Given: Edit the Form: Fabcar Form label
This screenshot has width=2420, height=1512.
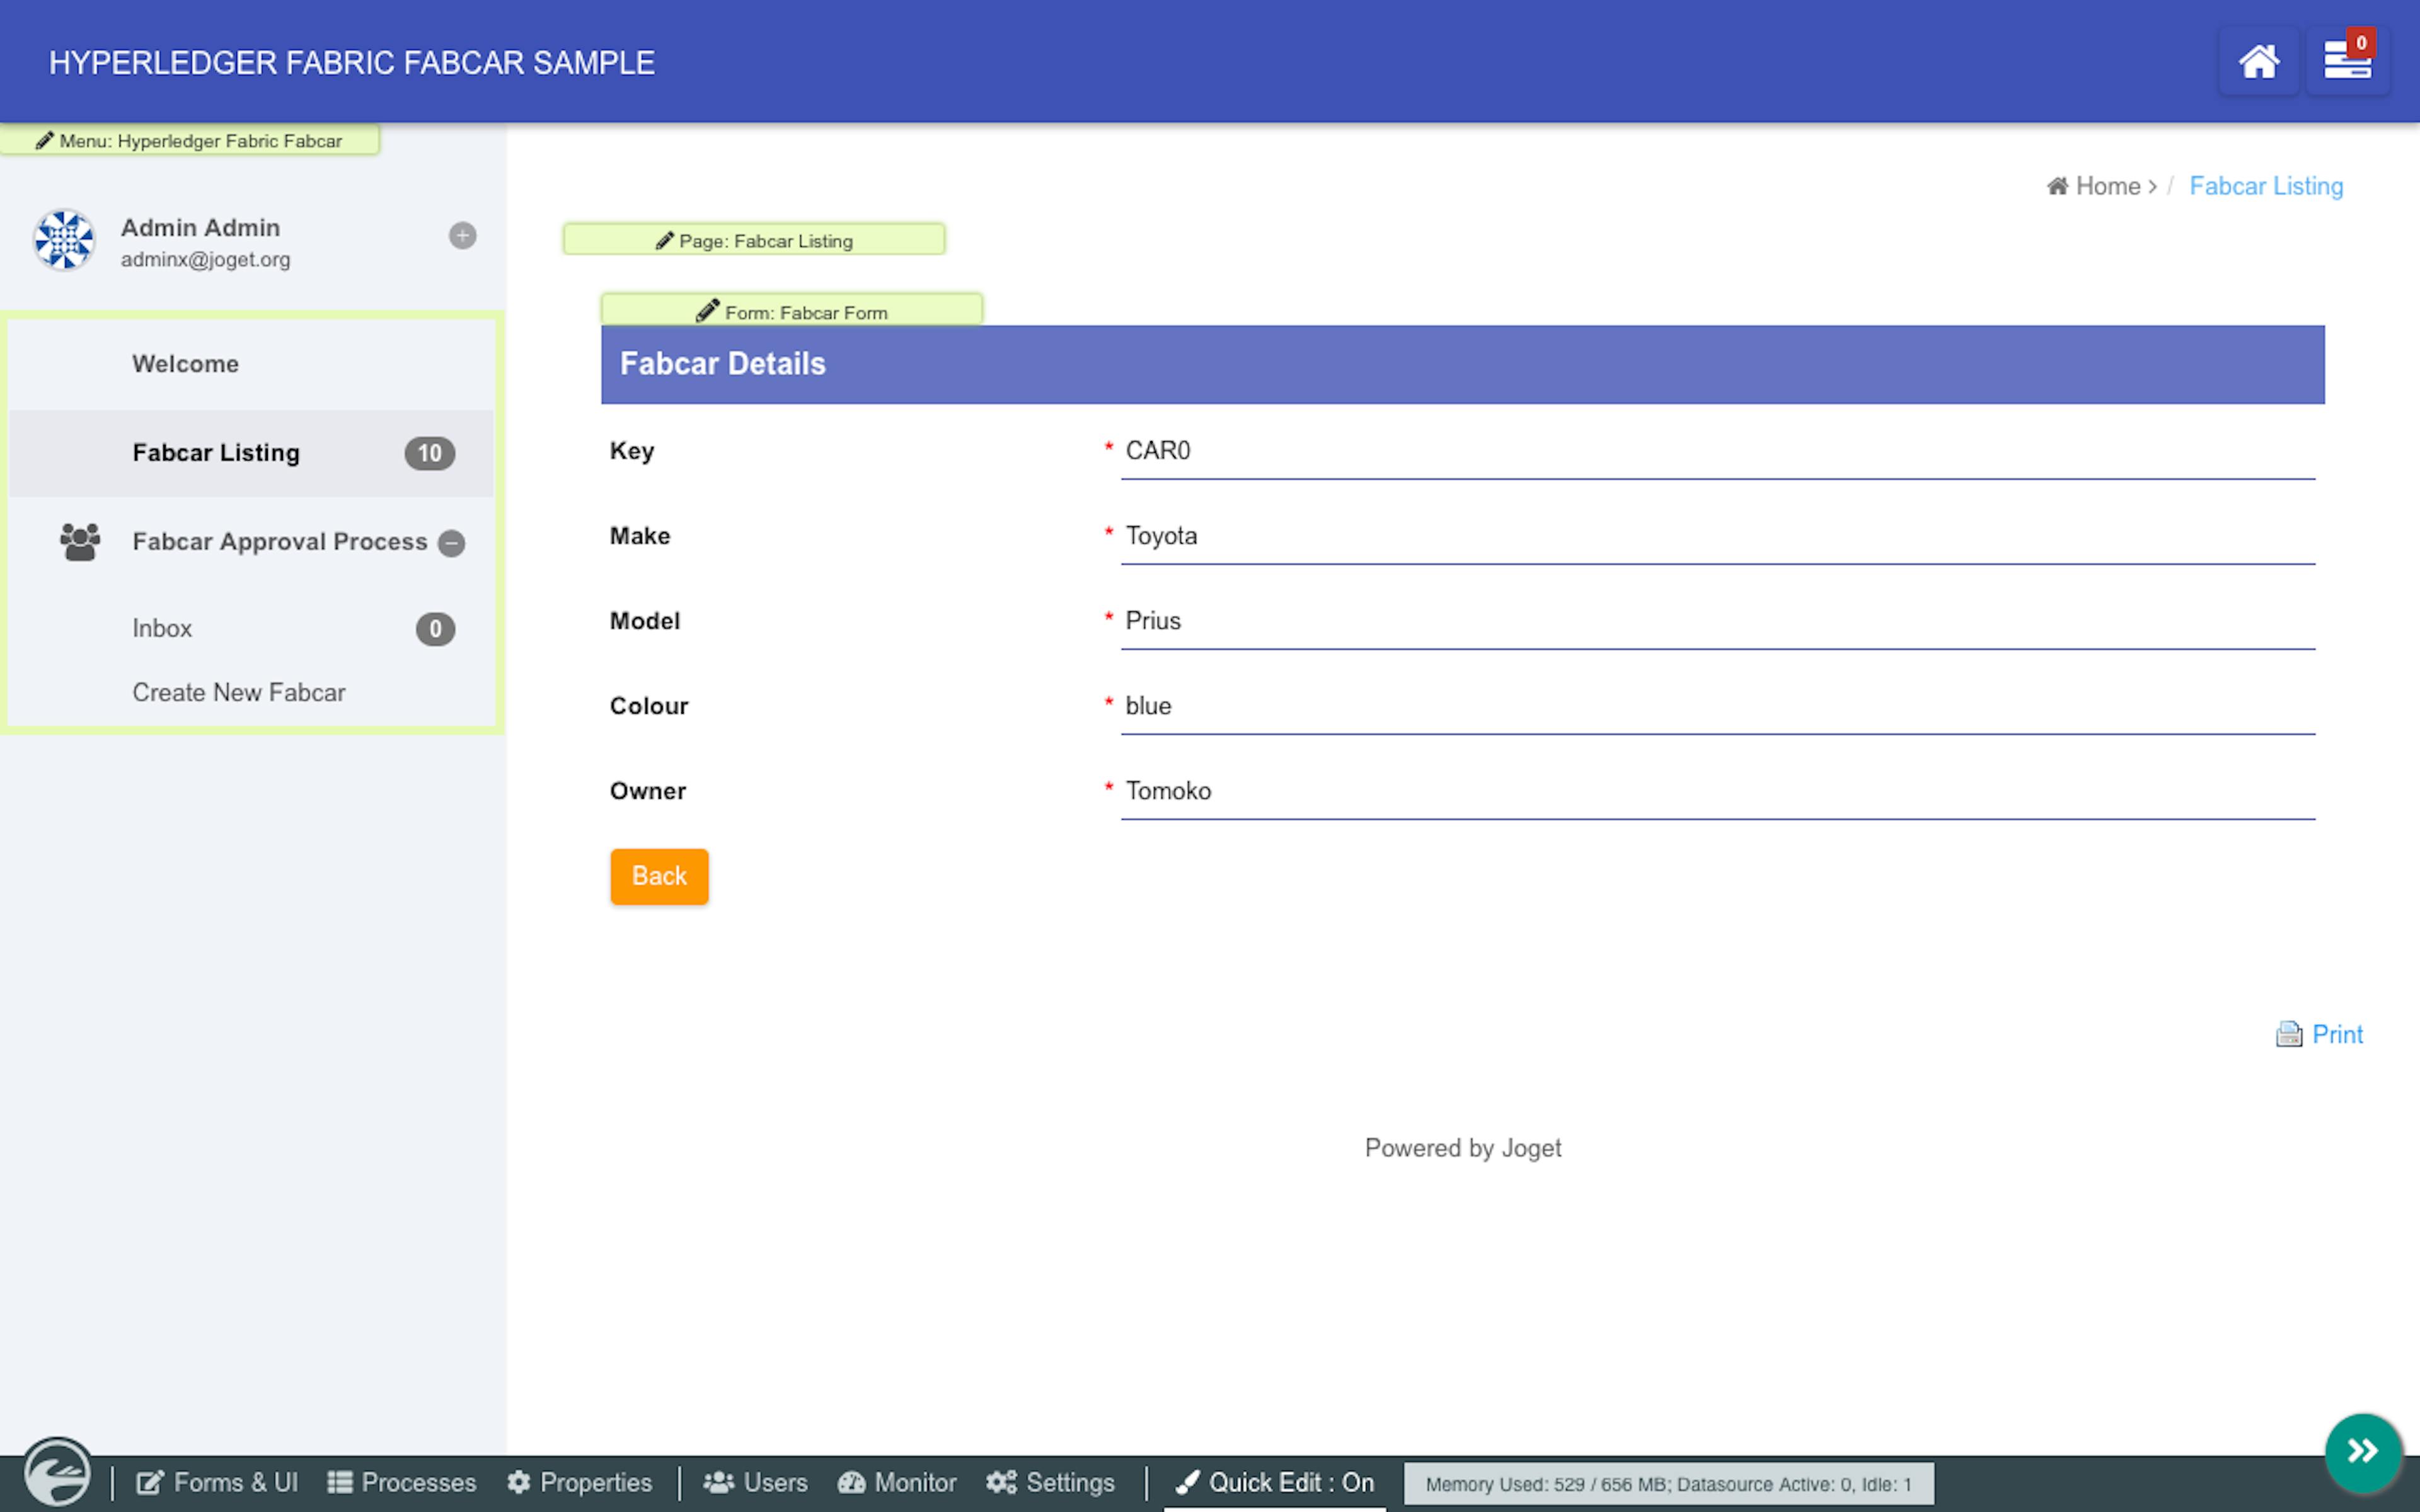Looking at the screenshot, I should tap(791, 311).
